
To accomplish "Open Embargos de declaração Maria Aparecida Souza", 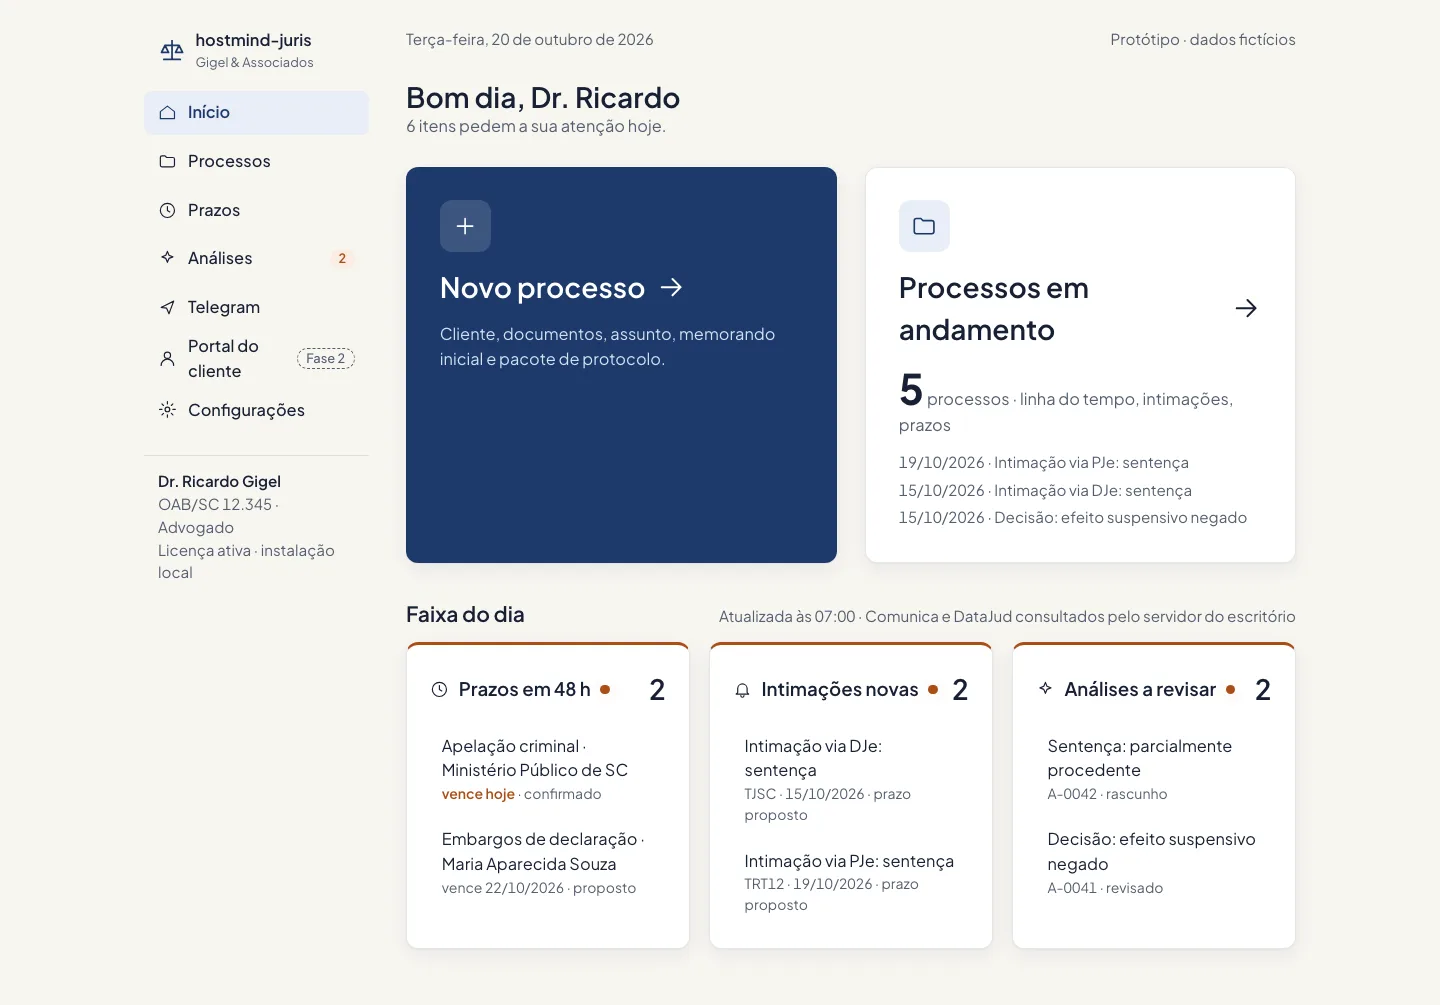I will pyautogui.click(x=548, y=862).
